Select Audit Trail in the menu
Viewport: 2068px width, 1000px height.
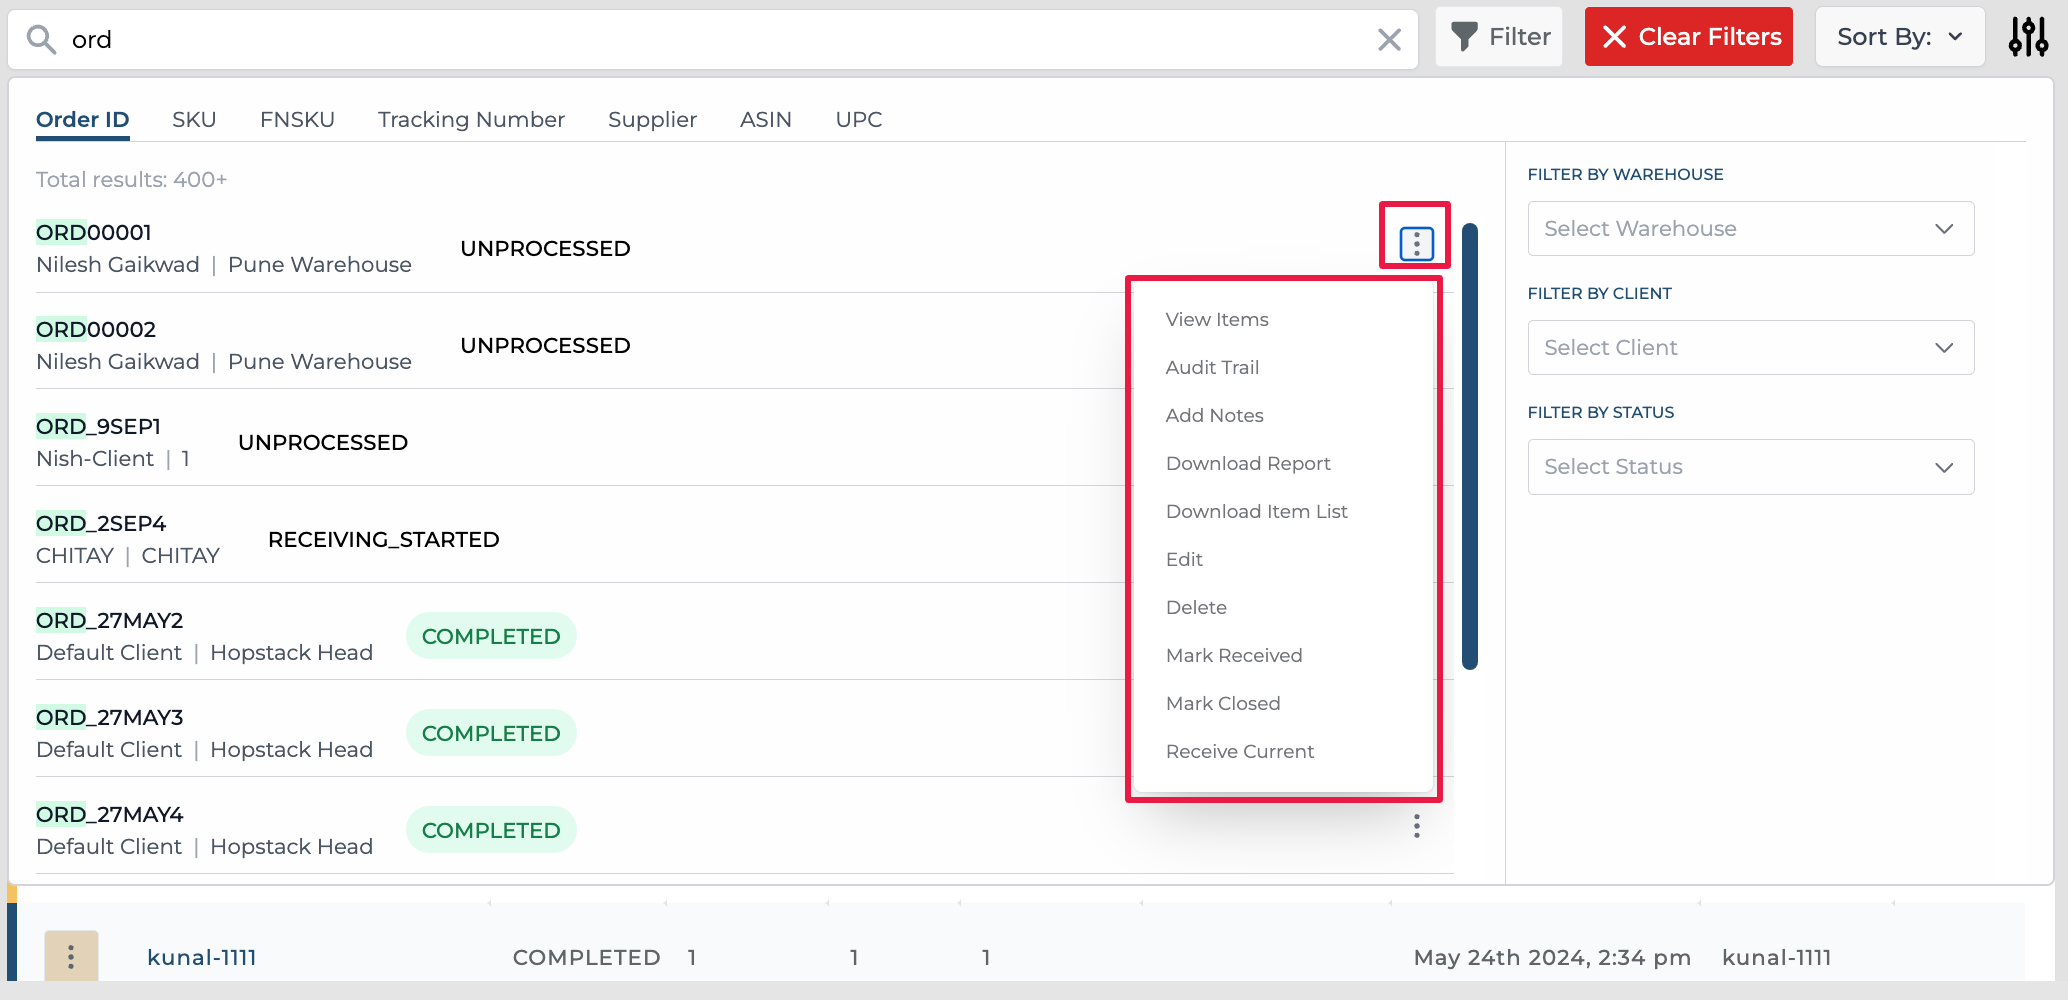pos(1212,368)
